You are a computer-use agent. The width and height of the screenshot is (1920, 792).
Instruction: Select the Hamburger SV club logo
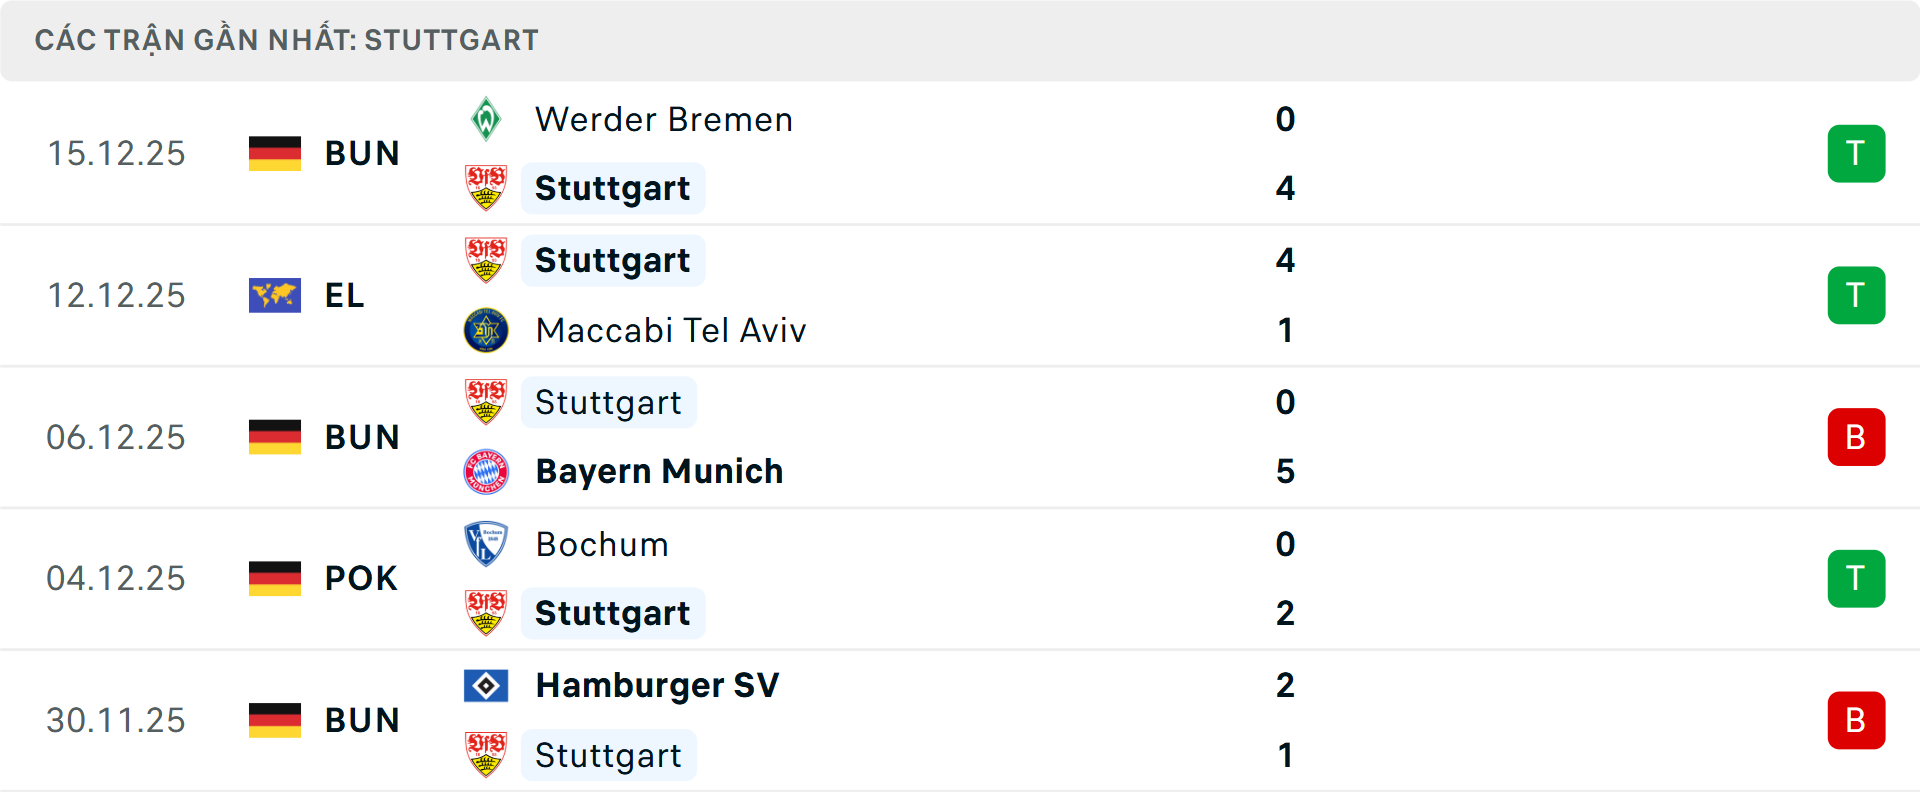coord(487,686)
